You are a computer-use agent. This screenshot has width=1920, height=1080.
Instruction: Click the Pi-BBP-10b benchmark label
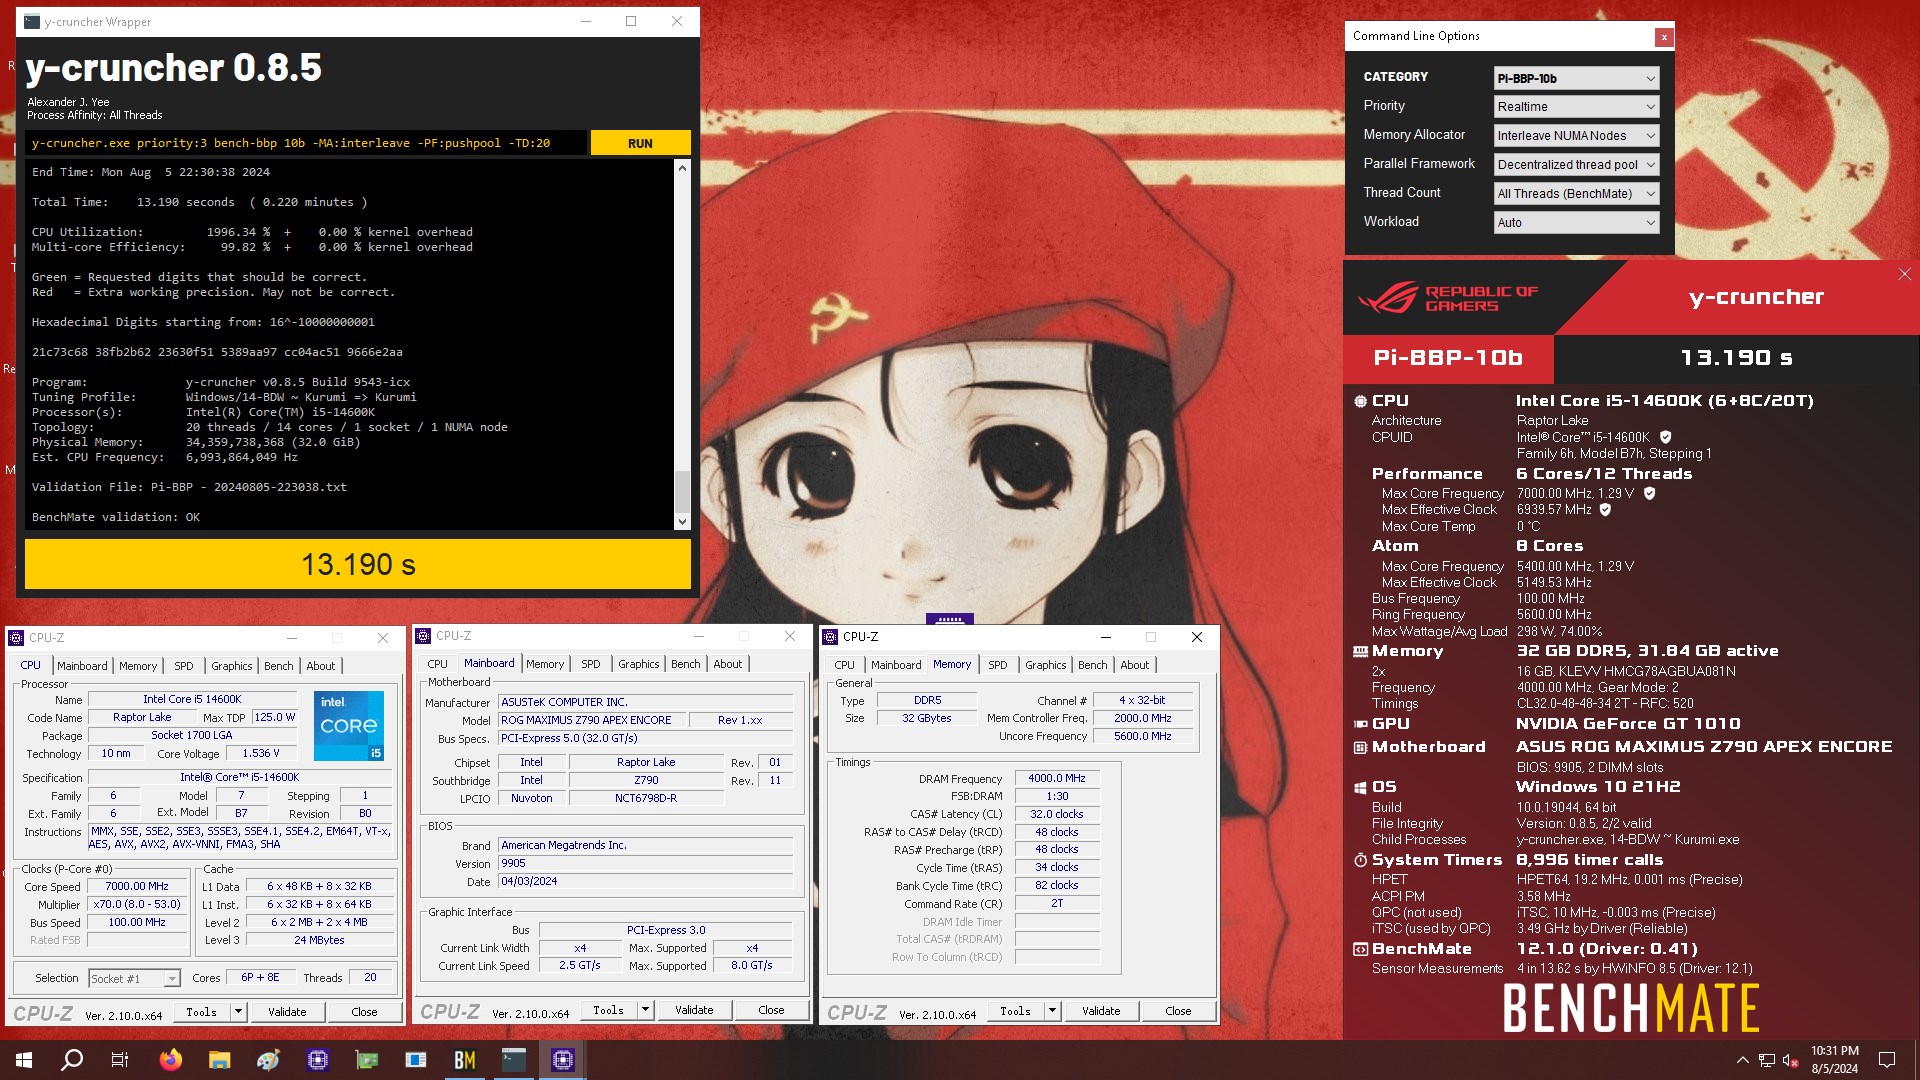click(1448, 358)
